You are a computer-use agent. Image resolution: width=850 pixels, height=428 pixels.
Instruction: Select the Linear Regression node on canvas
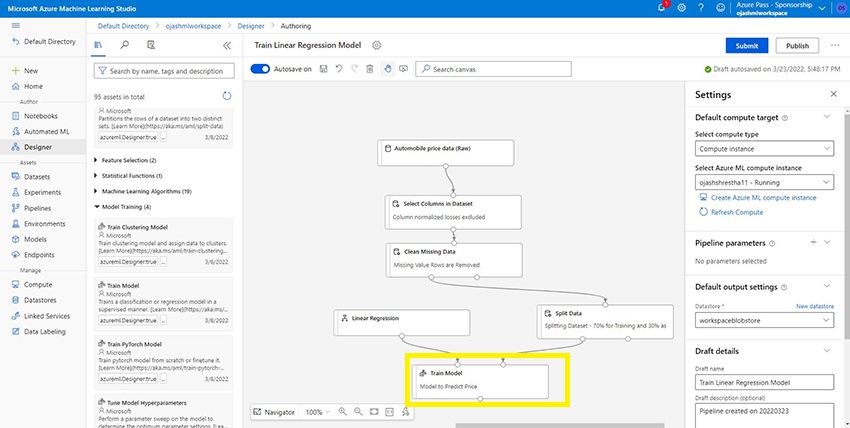[x=402, y=322]
